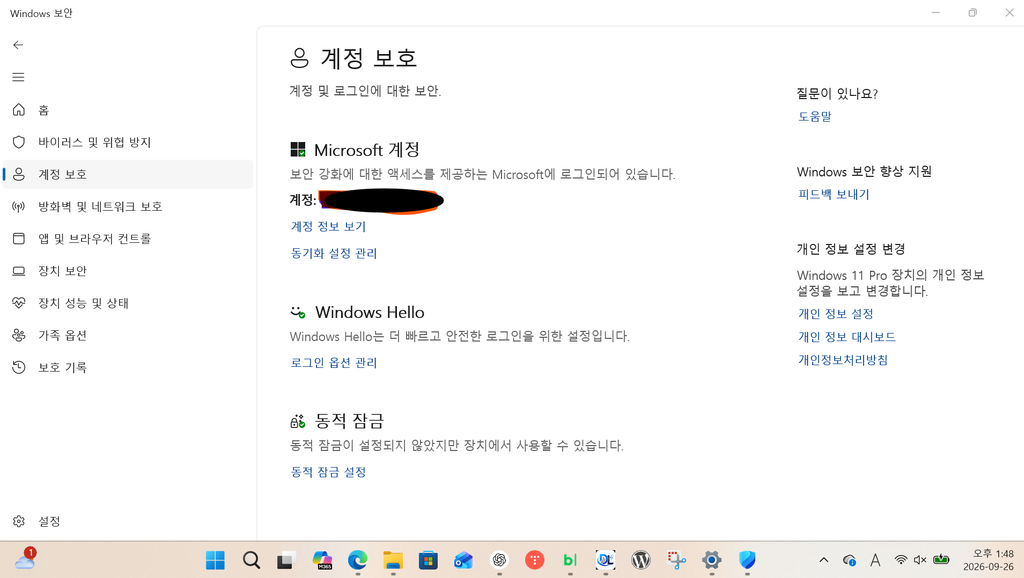Click the Microsoft 계정 heading icon

click(x=298, y=150)
